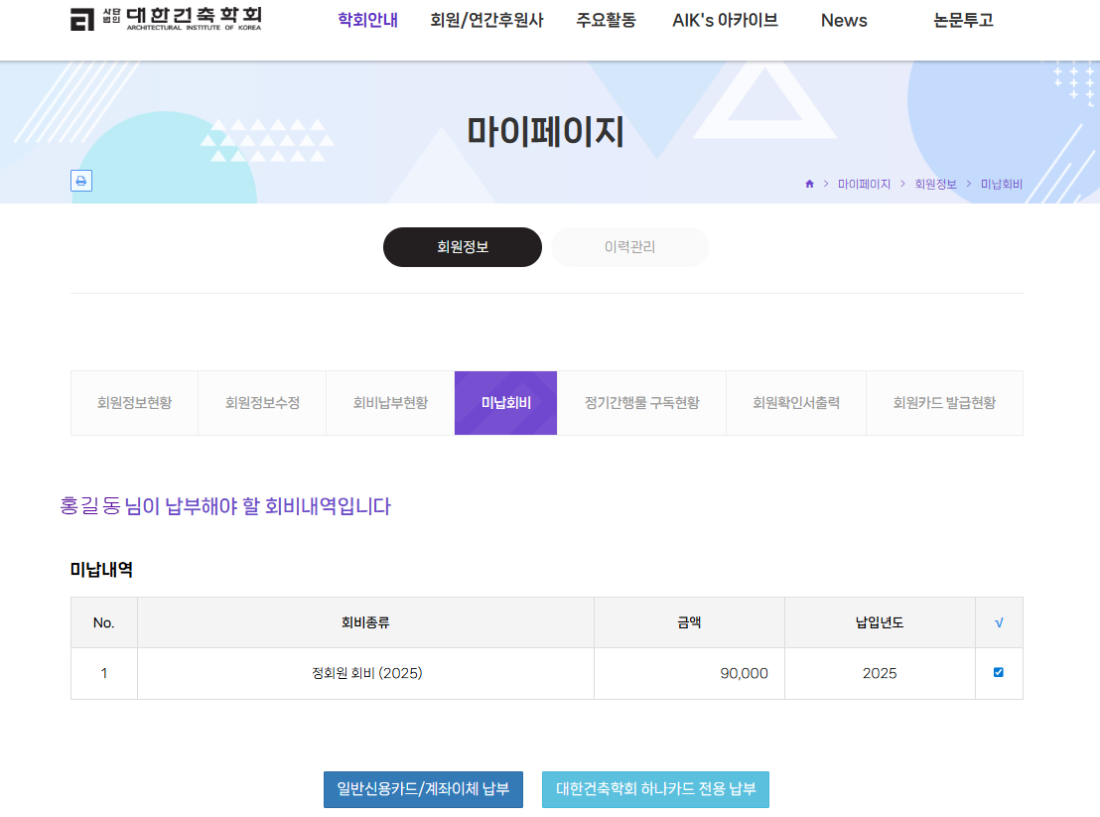Click the 마이페이지 breadcrumb link
Image resolution: width=1100 pixels, height=817 pixels.
pyautogui.click(x=863, y=184)
